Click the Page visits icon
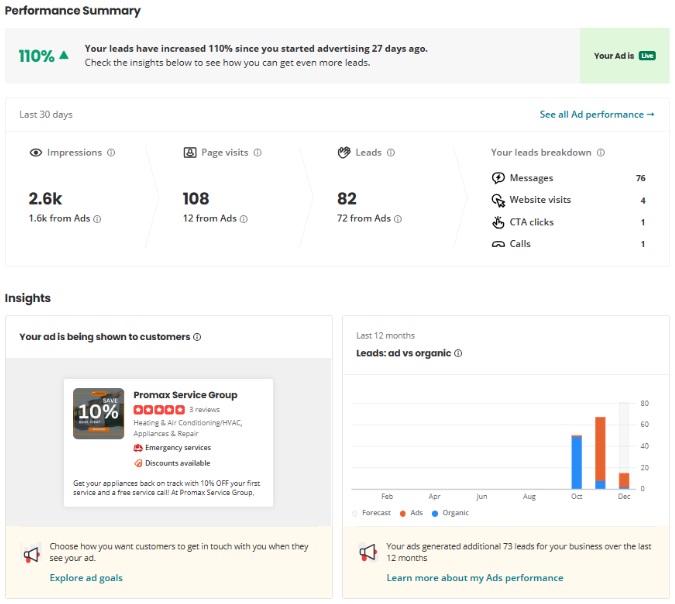Screen dimensions: 675x604 (190, 152)
